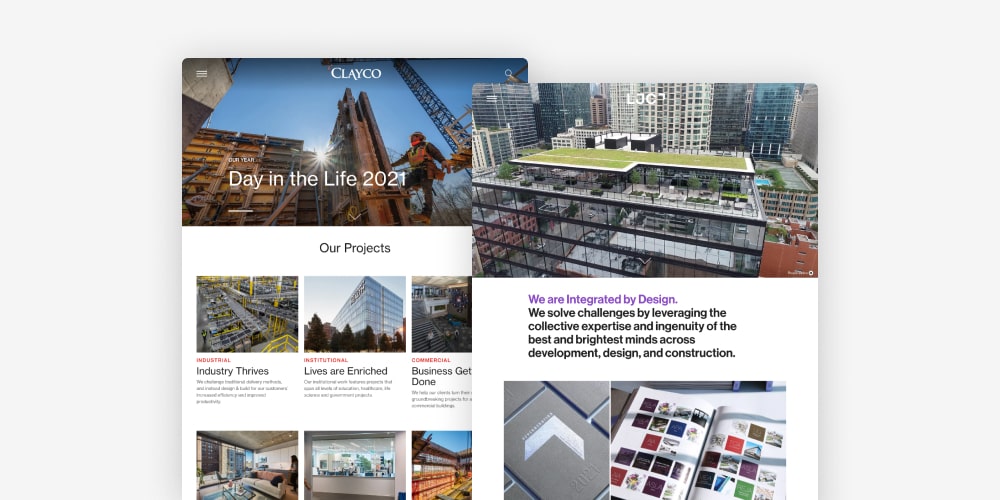Open the open brochure booklet image

[x=698, y=441]
